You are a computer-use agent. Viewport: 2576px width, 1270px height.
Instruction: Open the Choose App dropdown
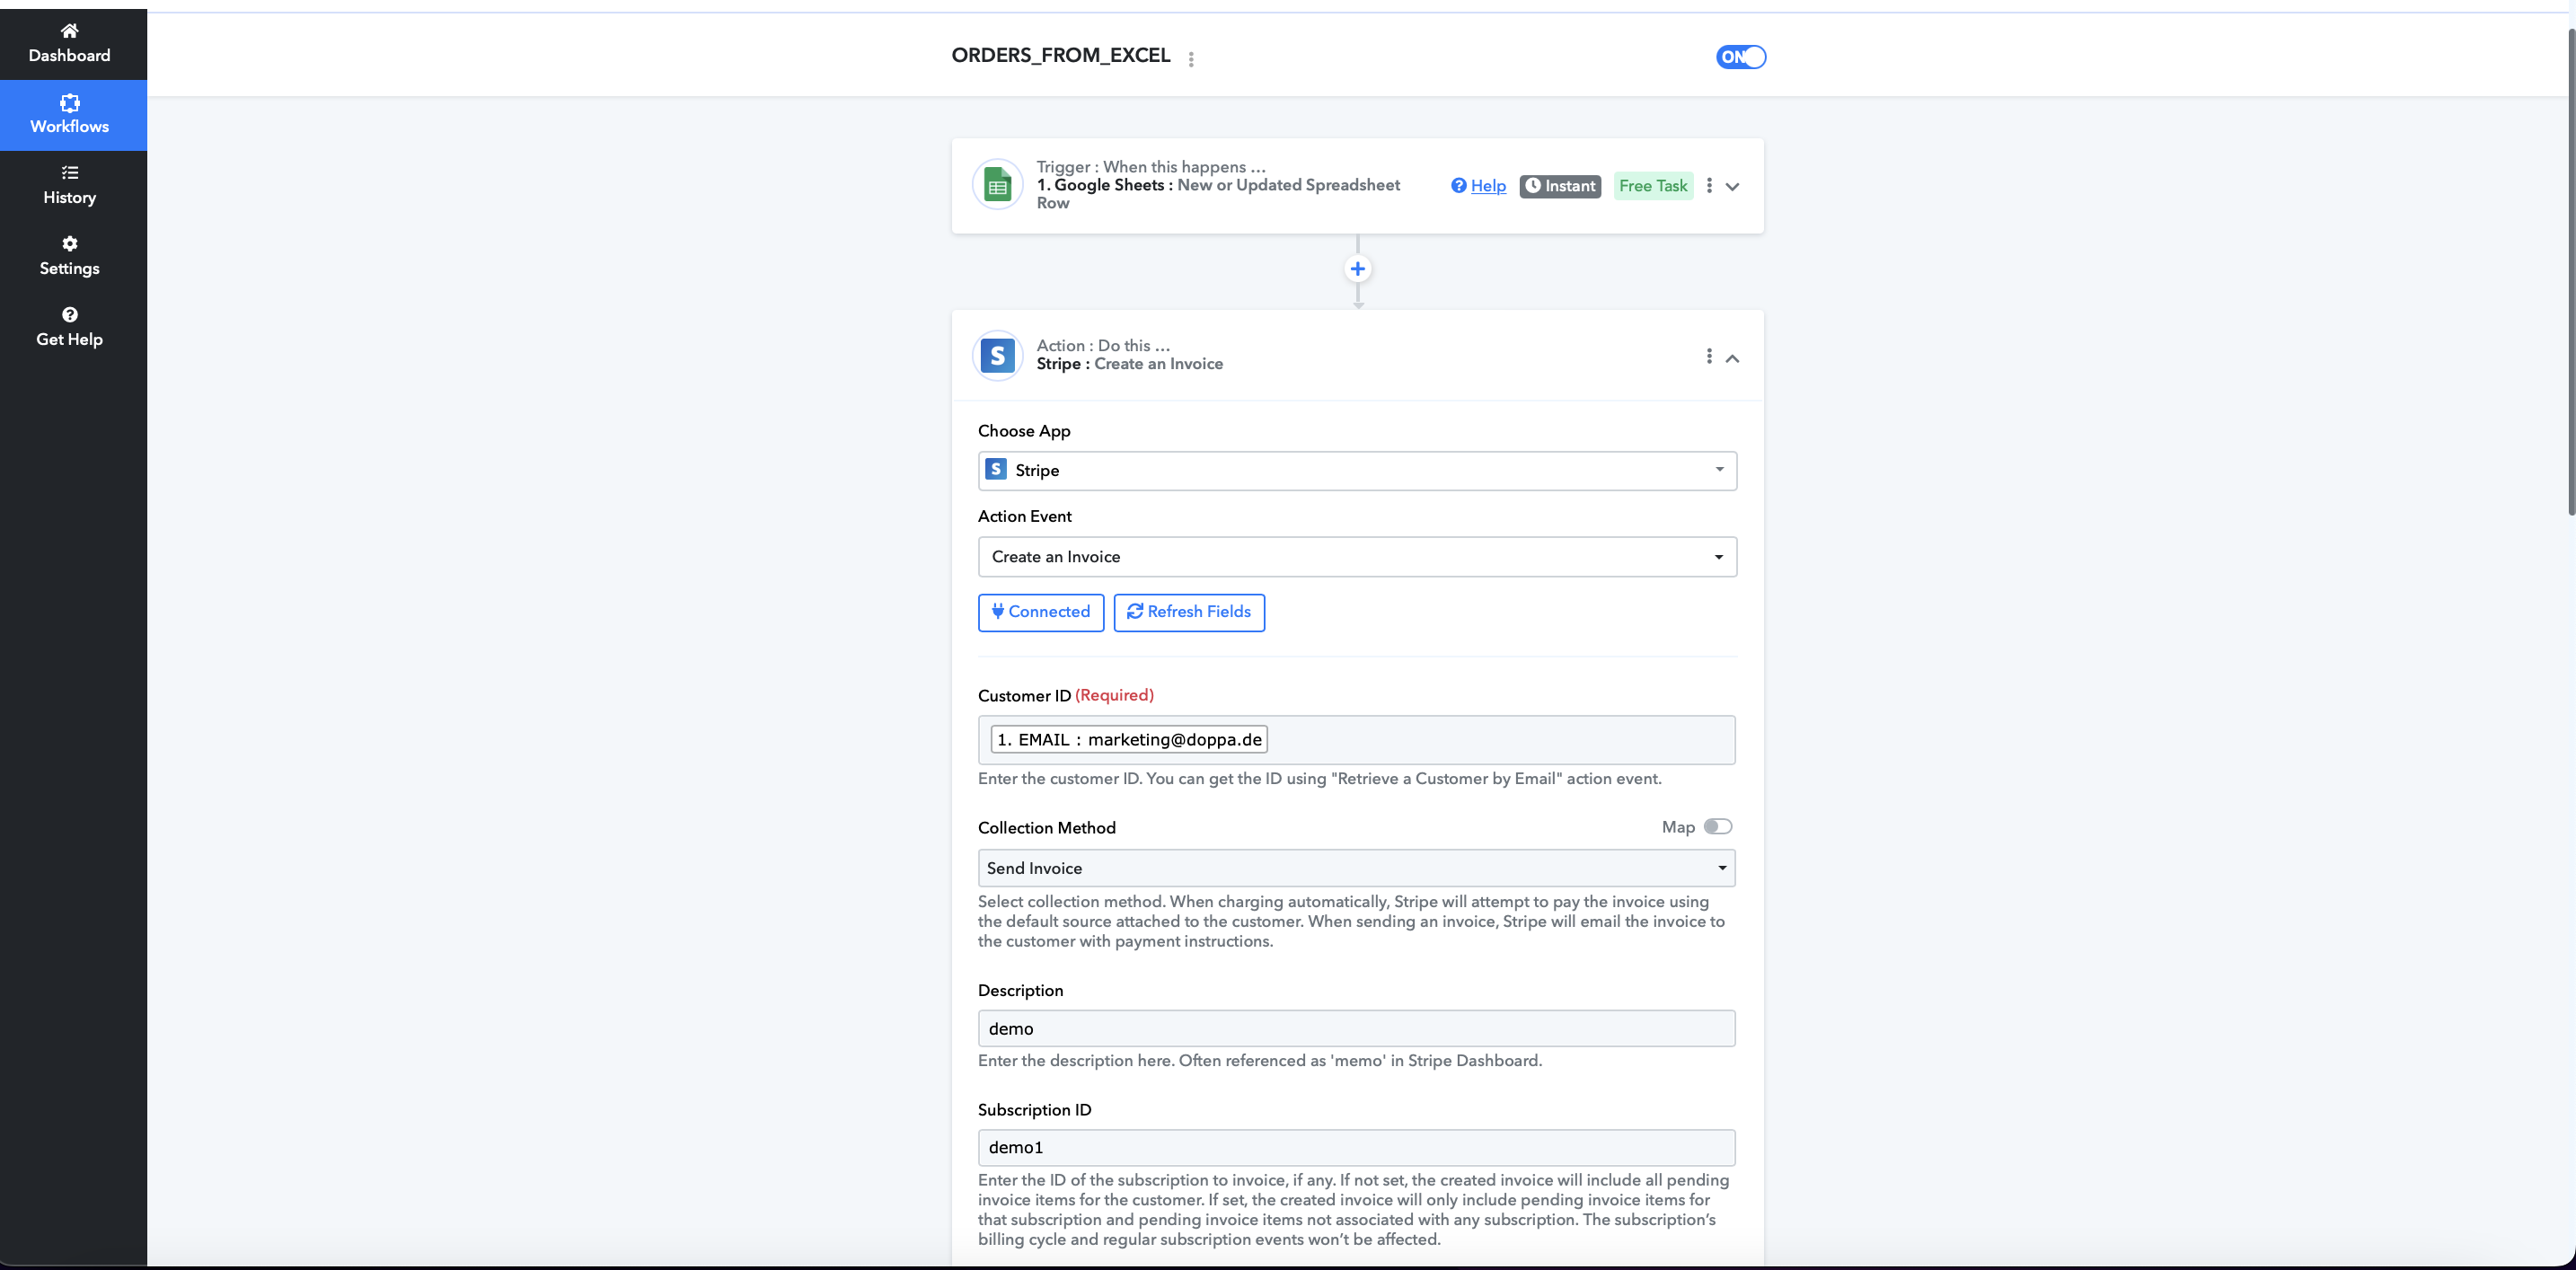[1357, 471]
